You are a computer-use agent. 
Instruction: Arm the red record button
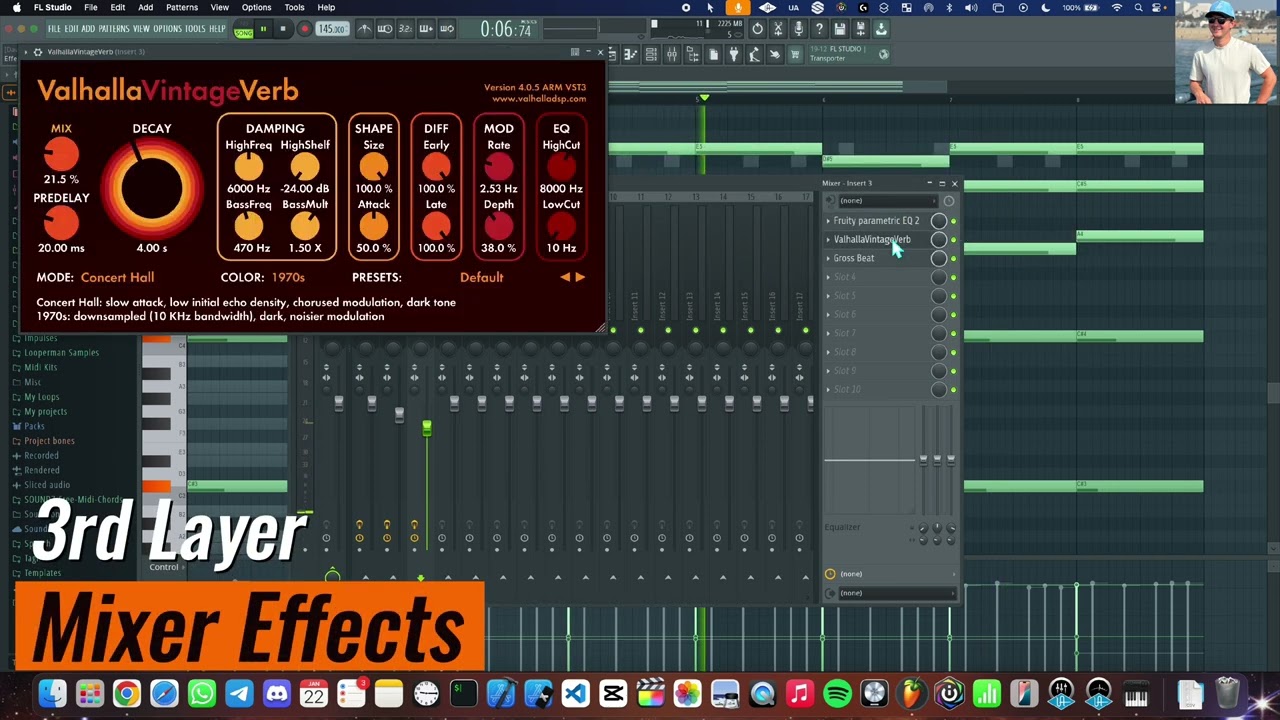[304, 29]
